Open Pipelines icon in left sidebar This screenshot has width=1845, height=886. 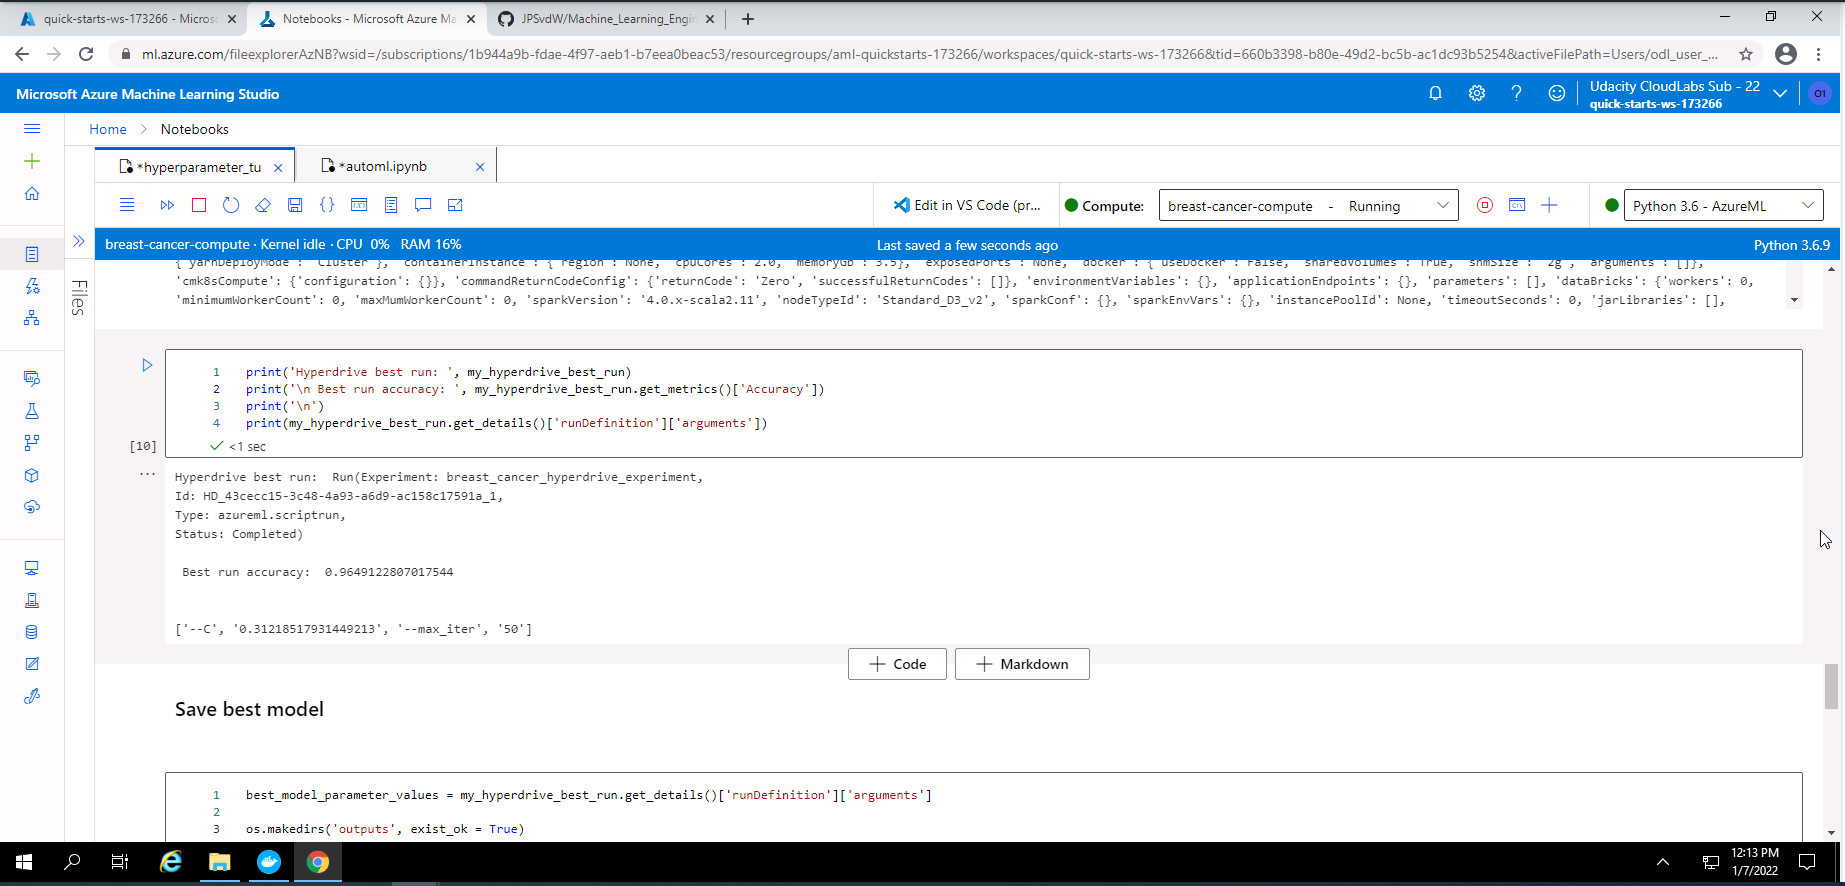[32, 442]
